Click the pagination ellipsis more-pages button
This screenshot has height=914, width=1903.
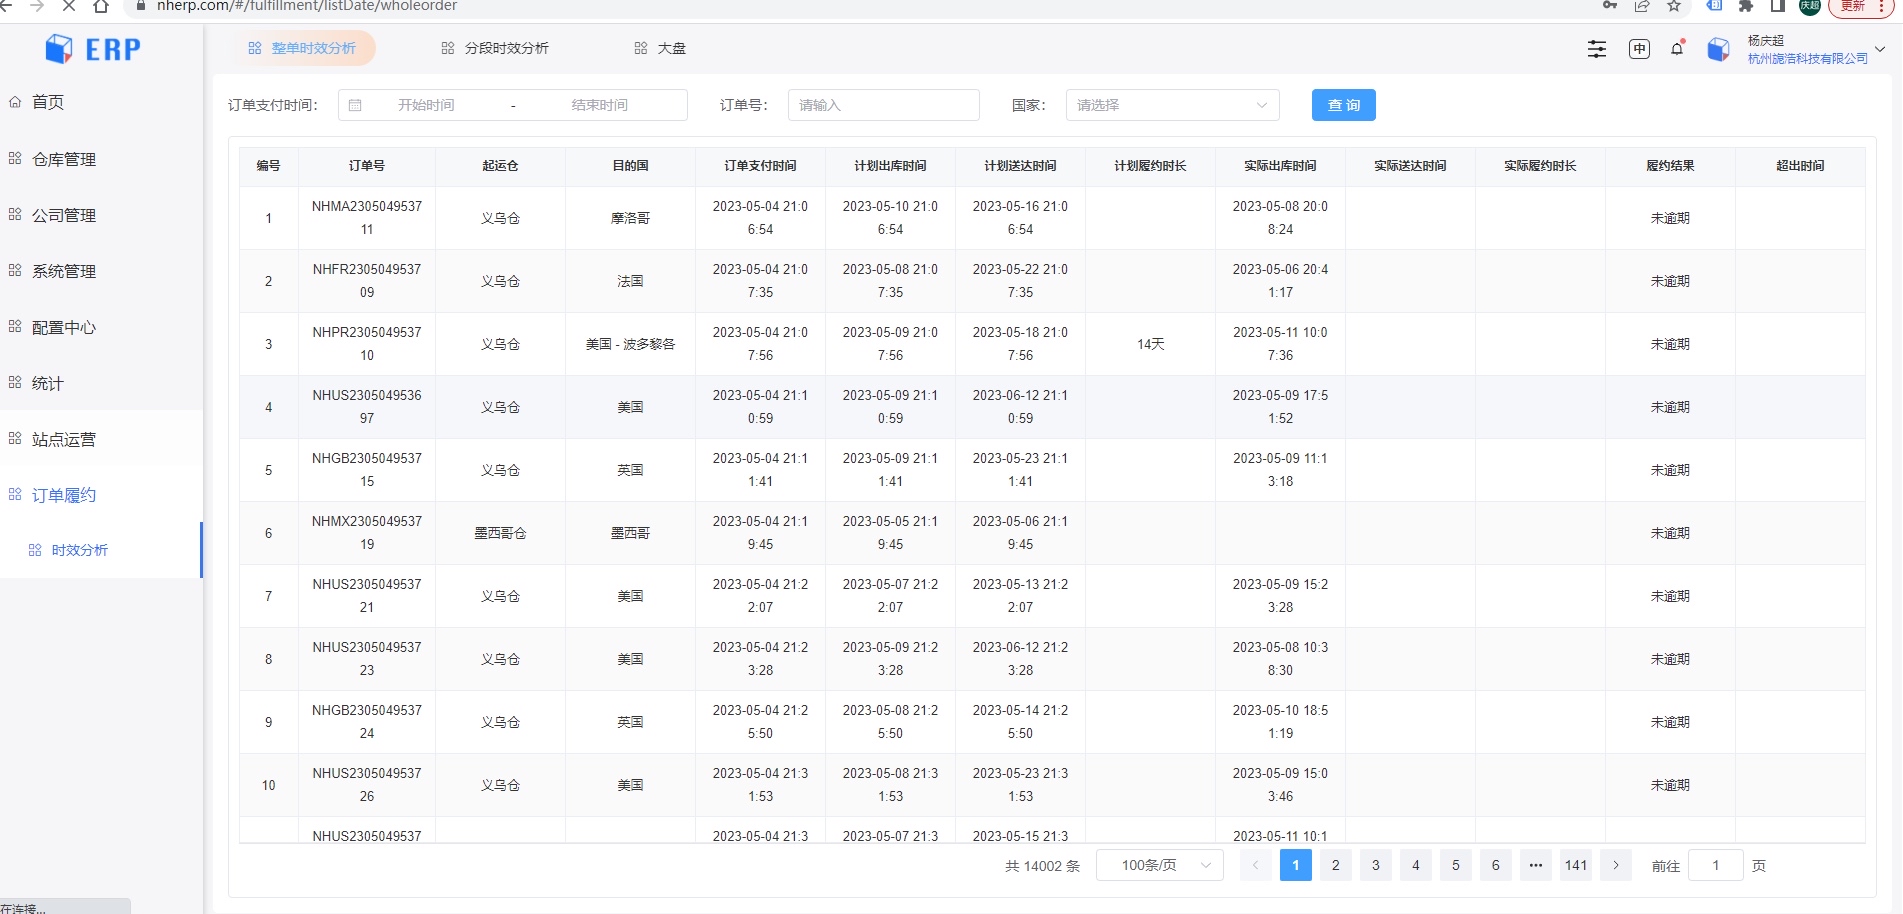1536,865
